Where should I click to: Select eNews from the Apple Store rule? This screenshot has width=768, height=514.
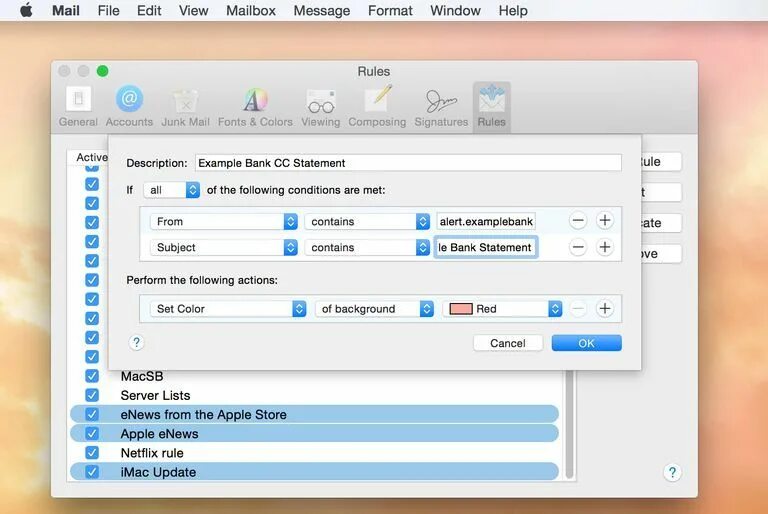point(314,414)
